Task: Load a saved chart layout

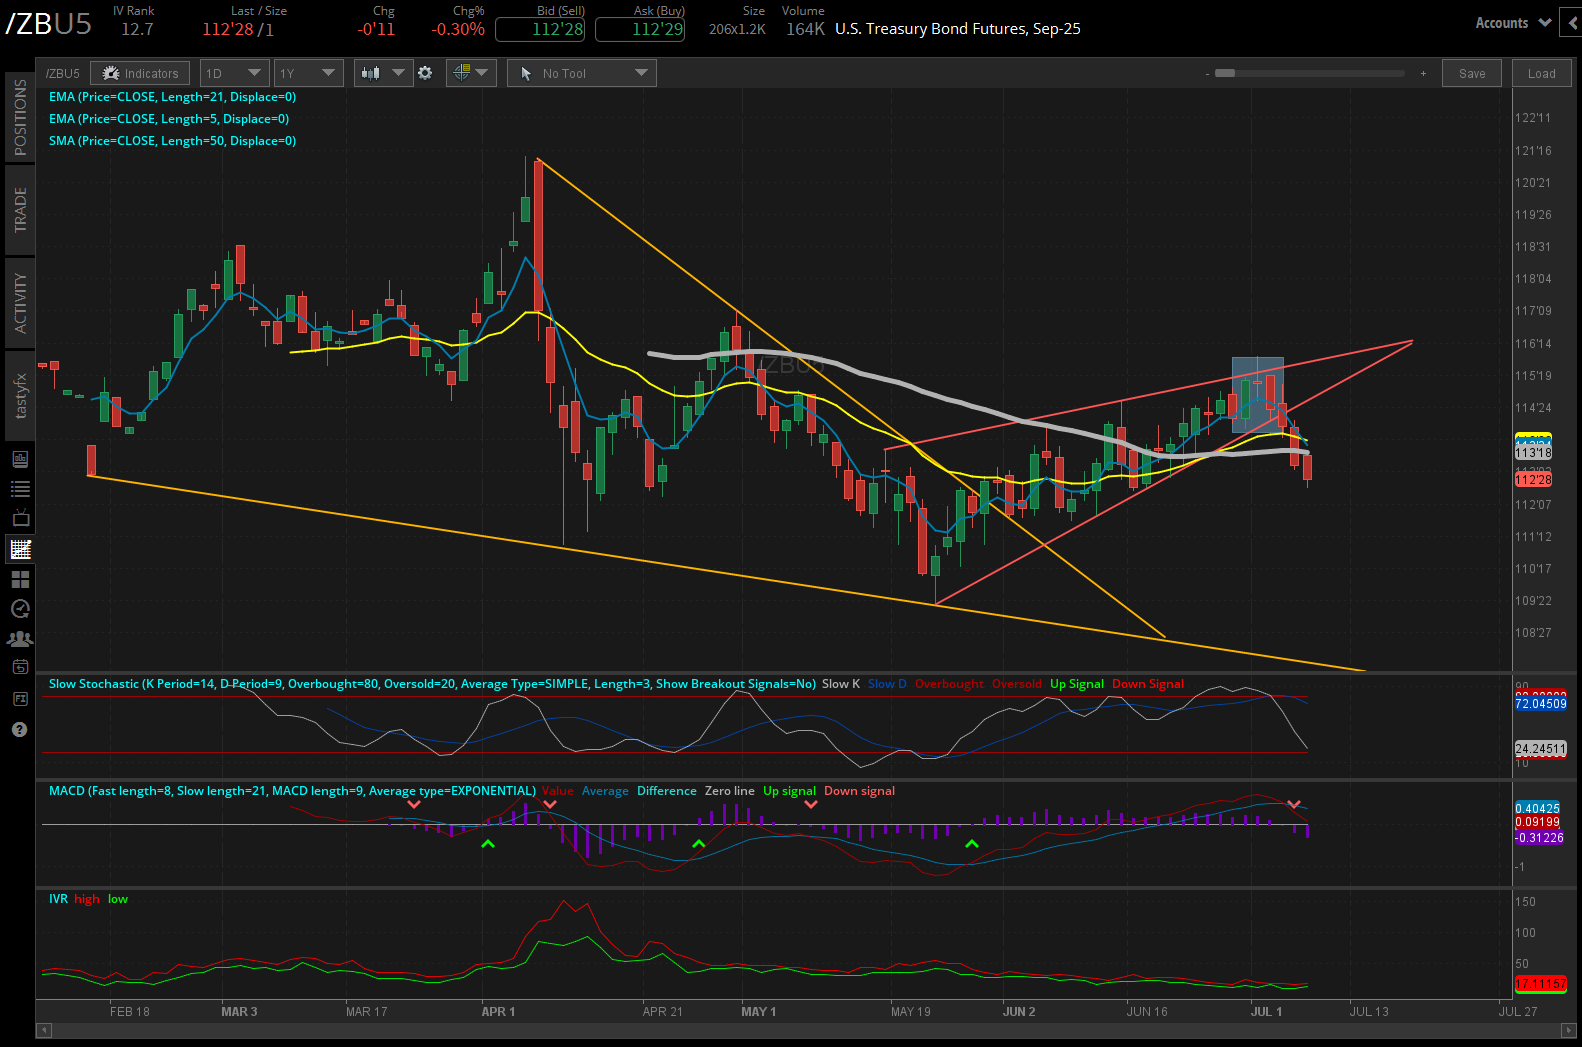Action: [x=1541, y=73]
